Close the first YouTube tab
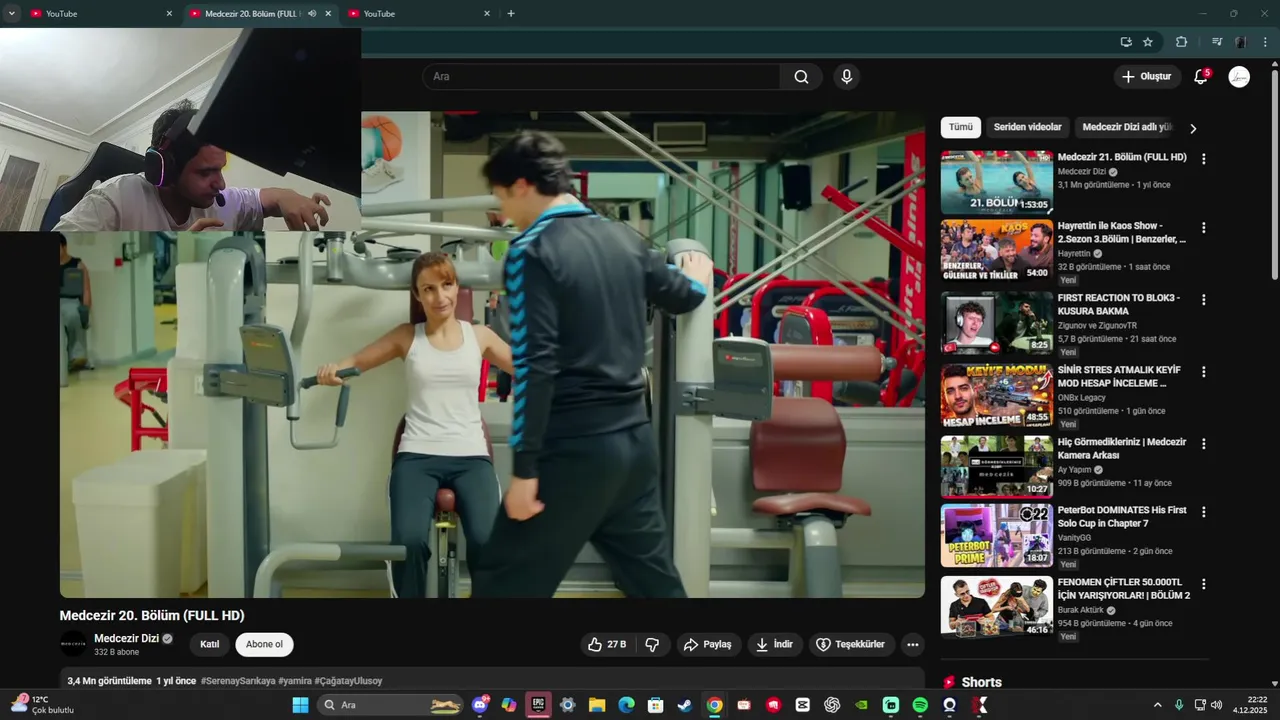Image resolution: width=1280 pixels, height=720 pixels. pyautogui.click(x=169, y=13)
